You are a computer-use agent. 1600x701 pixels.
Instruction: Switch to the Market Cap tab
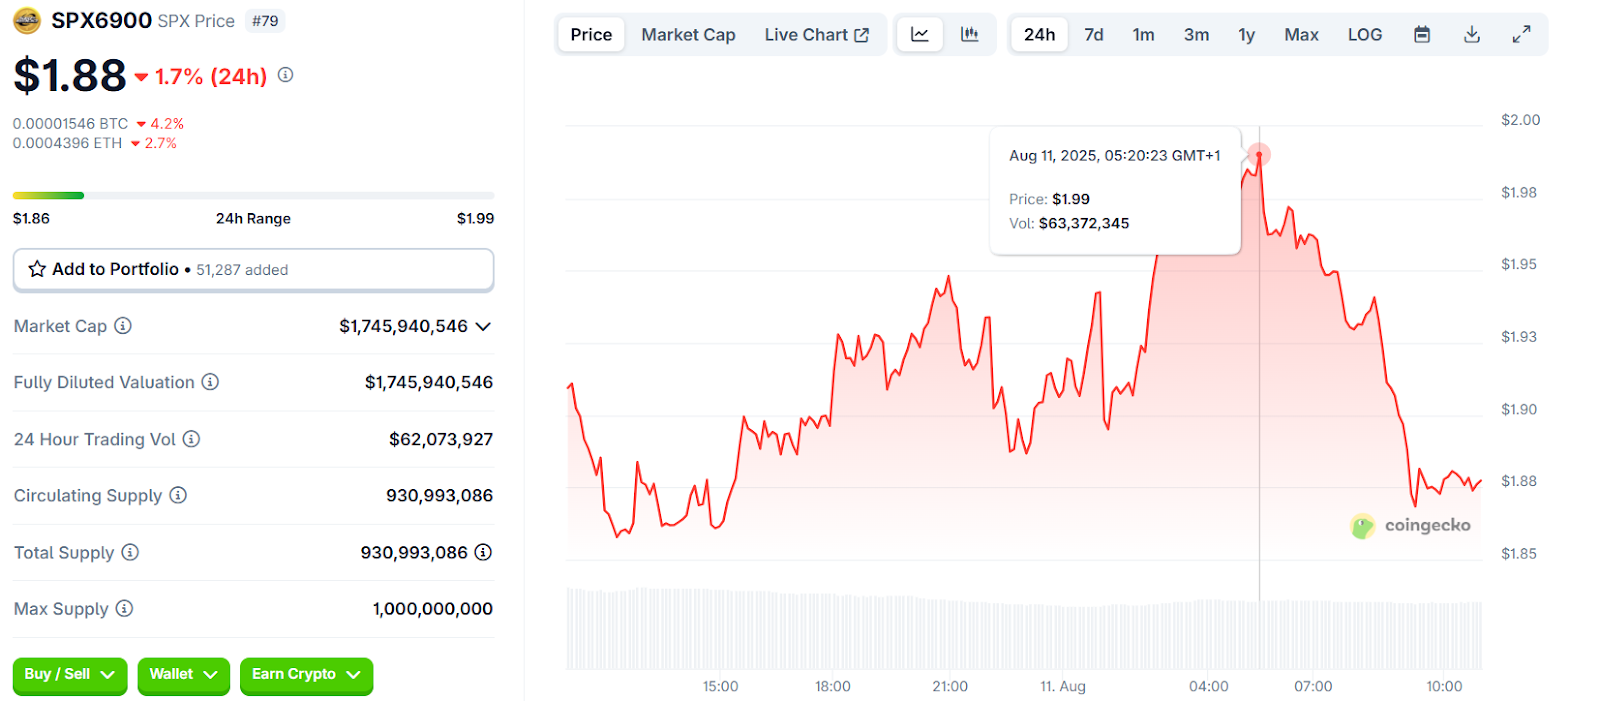pos(688,35)
